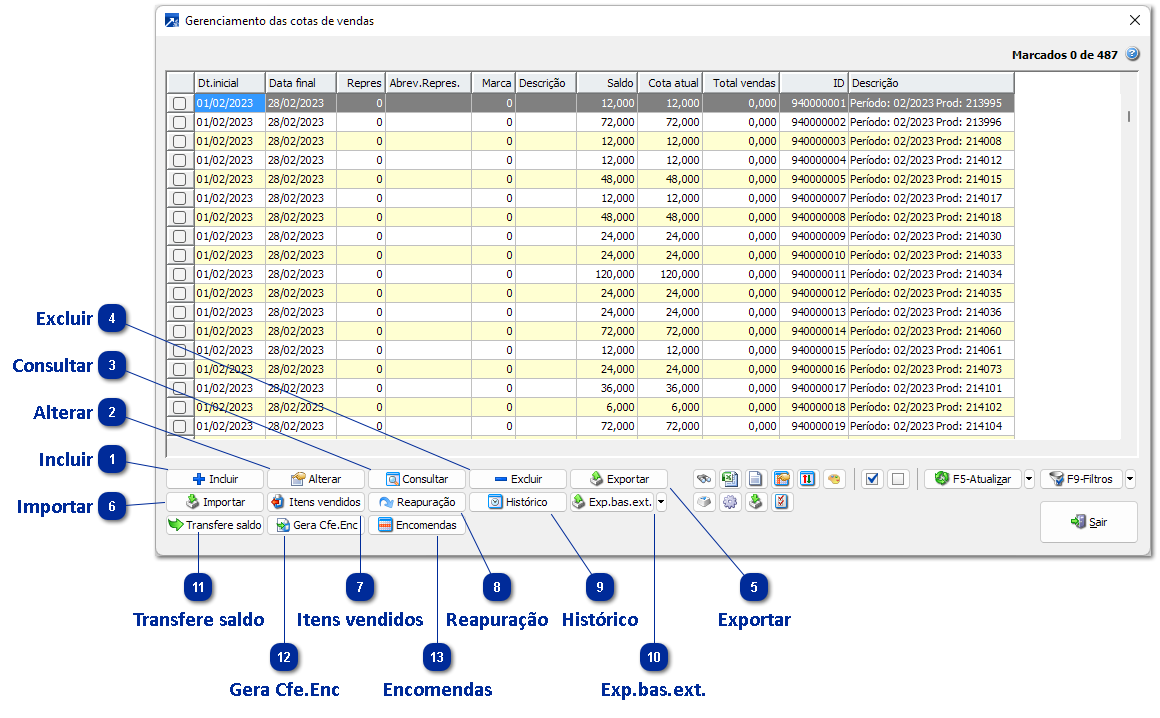Open the gear settings icon

coord(731,502)
